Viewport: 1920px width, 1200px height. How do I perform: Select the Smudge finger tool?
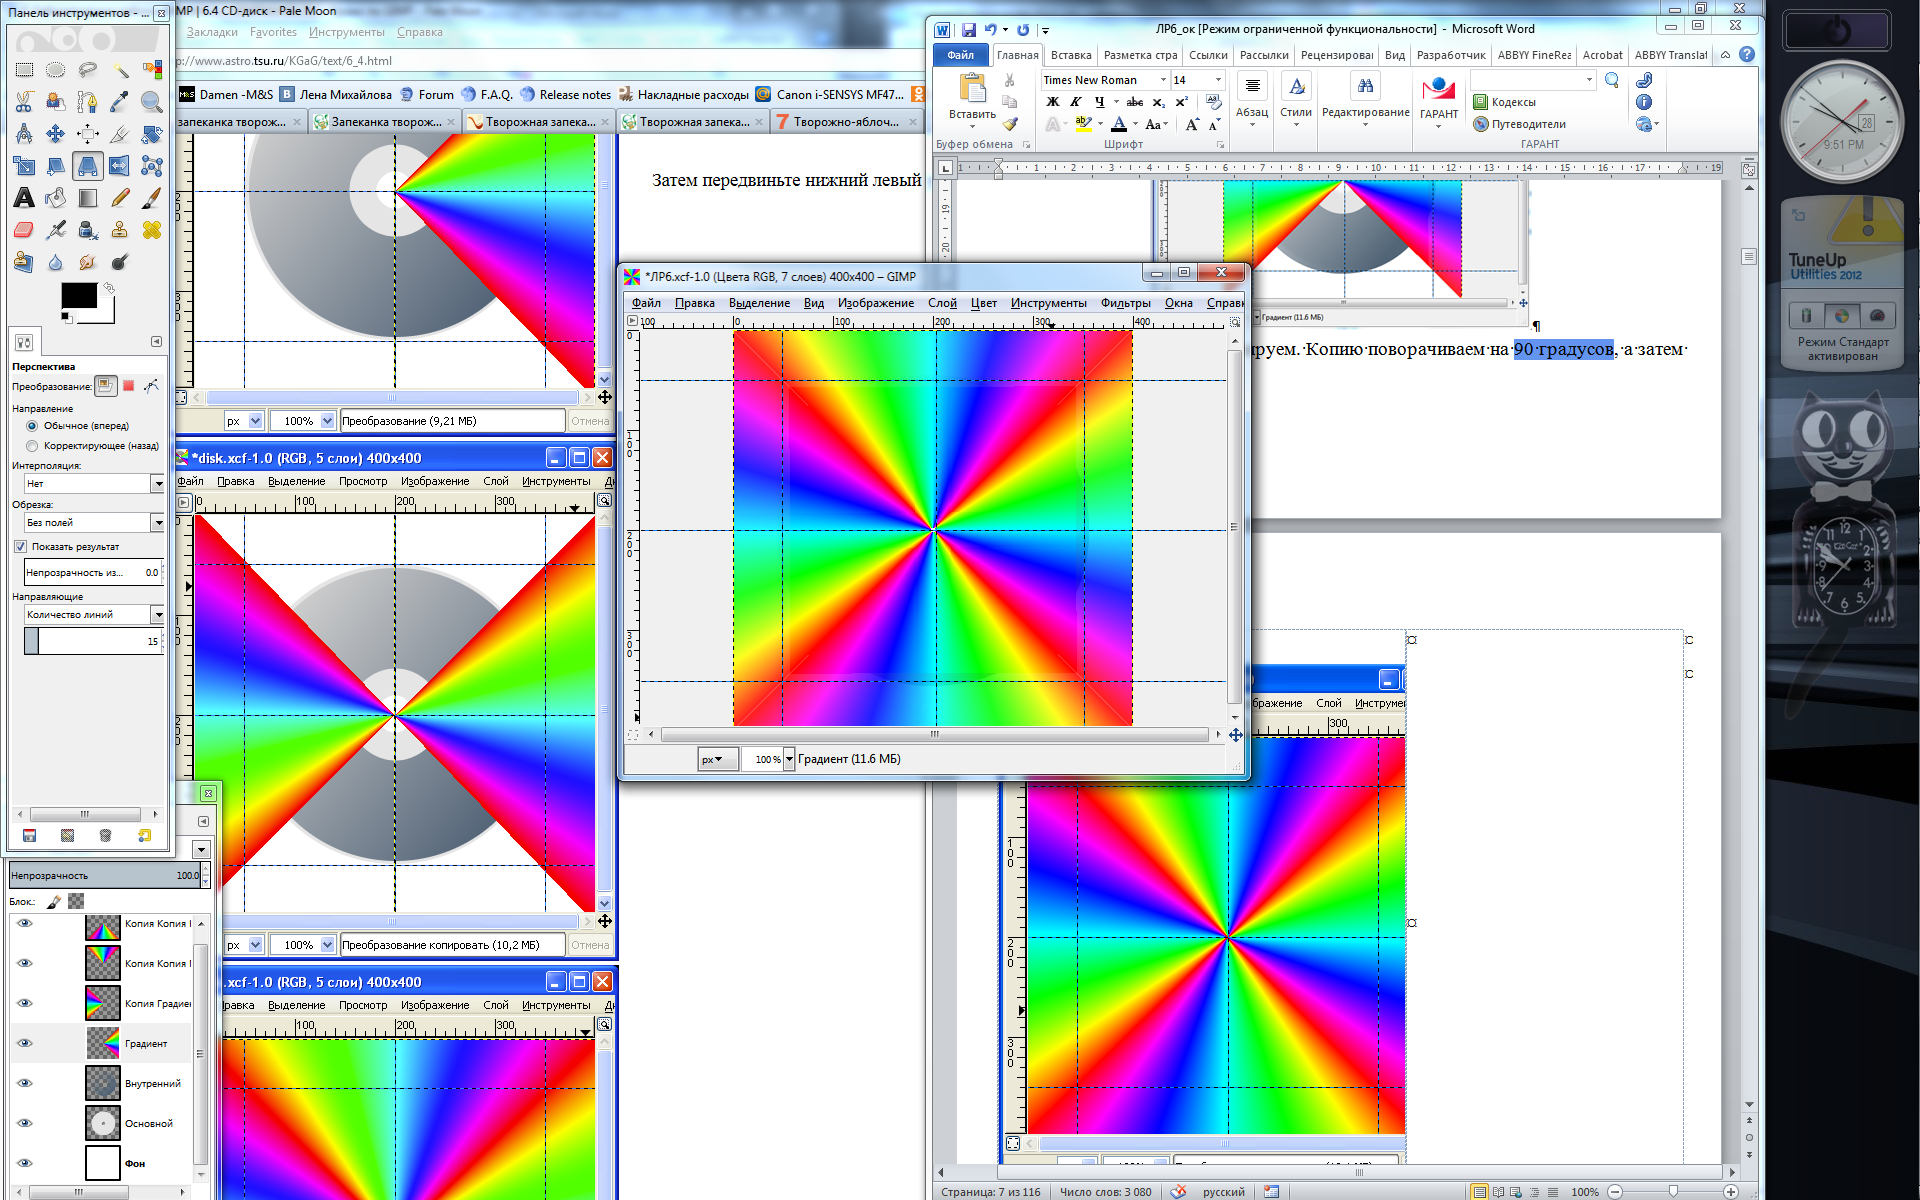88,262
